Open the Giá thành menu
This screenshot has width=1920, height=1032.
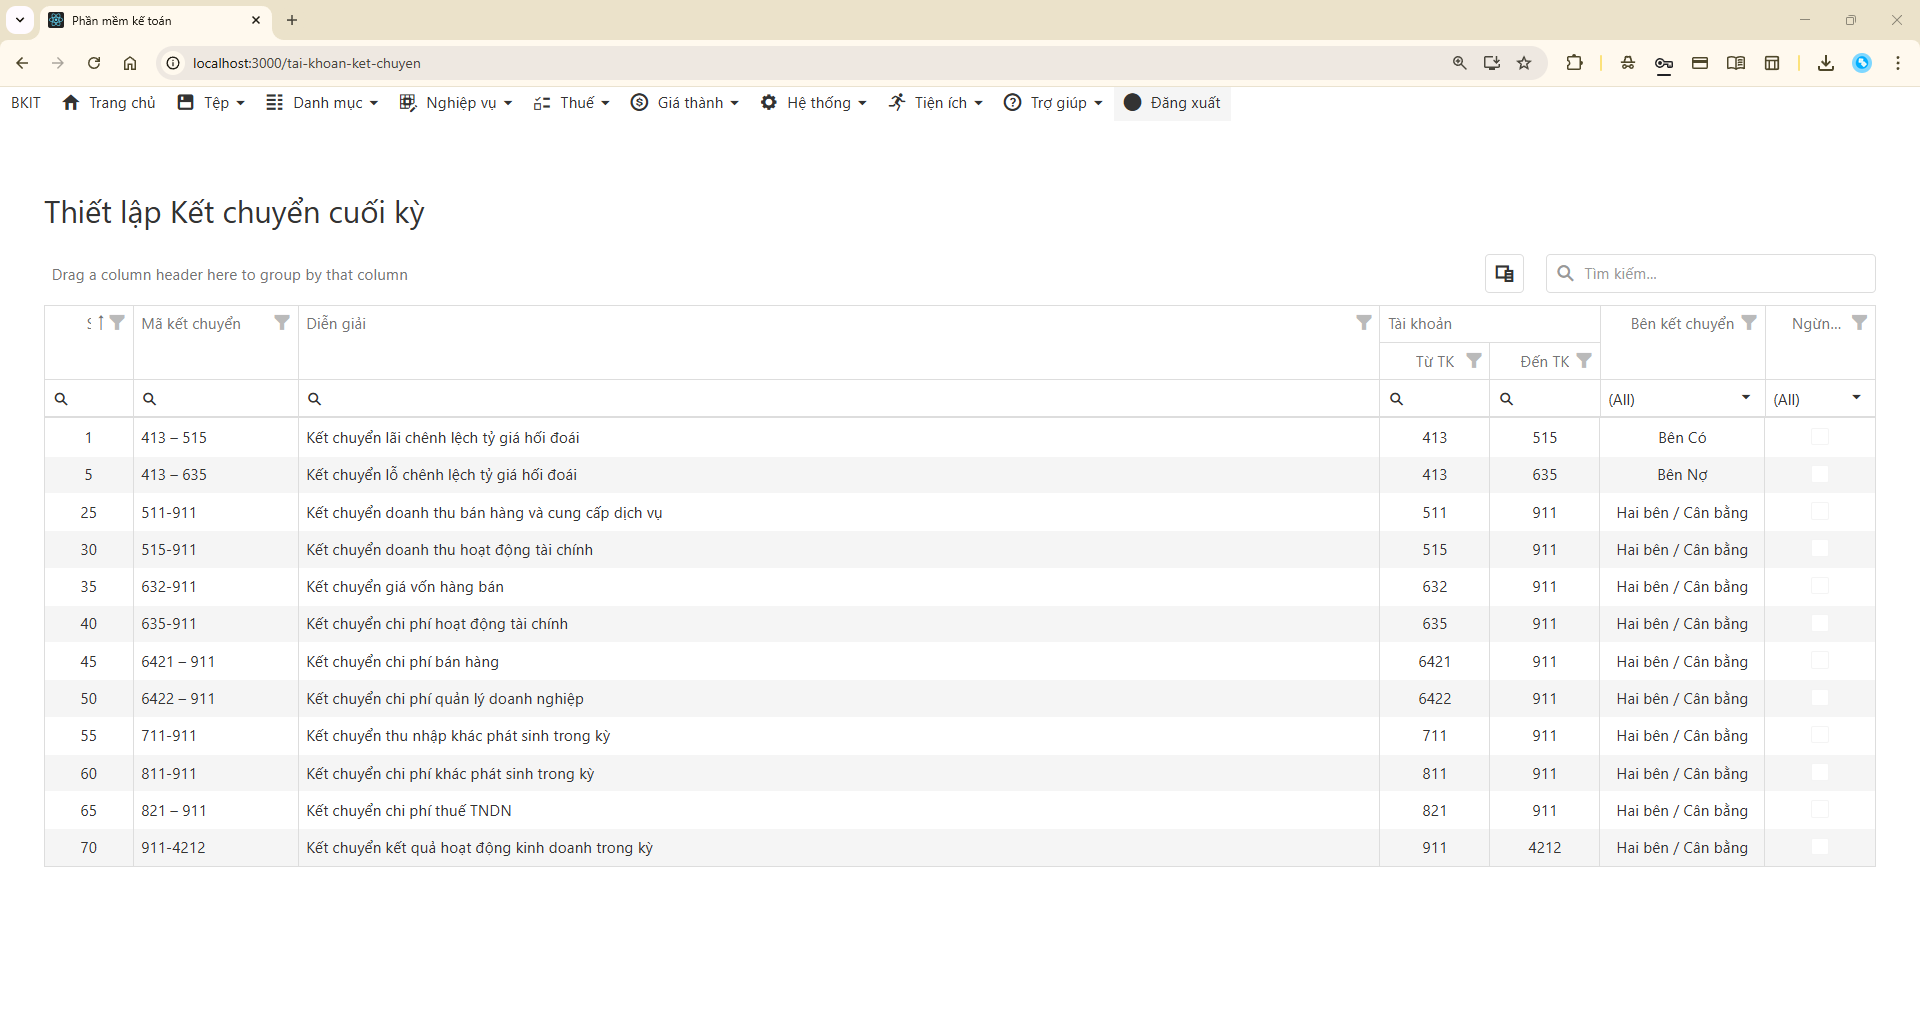(x=685, y=103)
